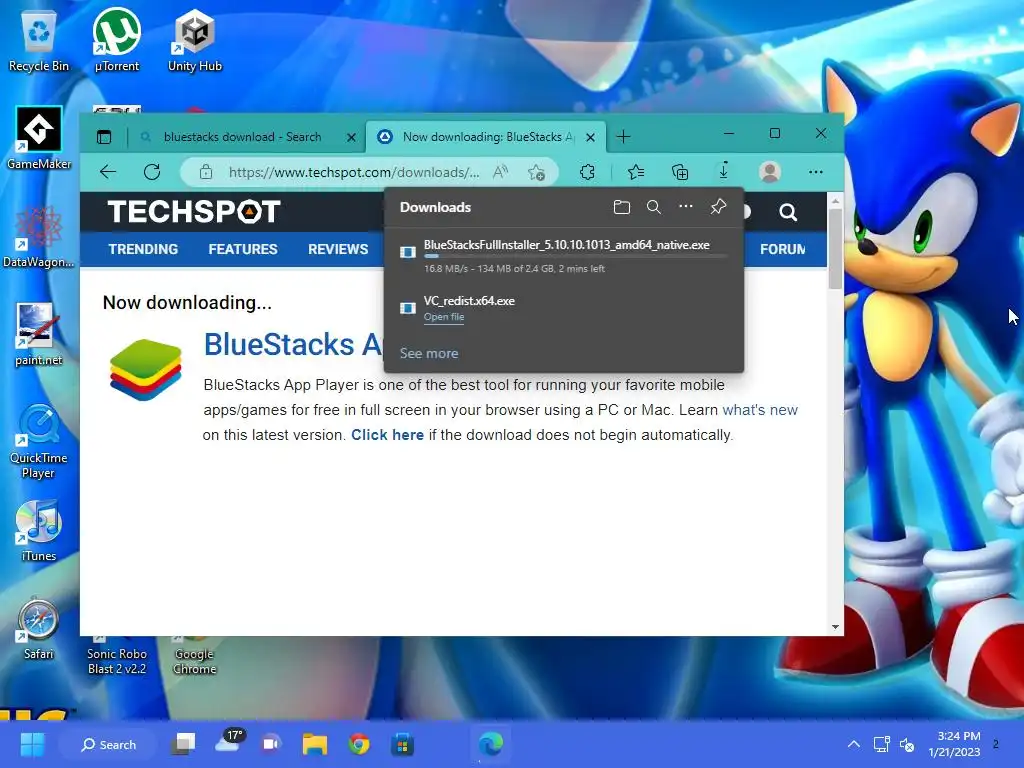Follow the what's new link
The width and height of the screenshot is (1024, 768).
[x=760, y=409]
